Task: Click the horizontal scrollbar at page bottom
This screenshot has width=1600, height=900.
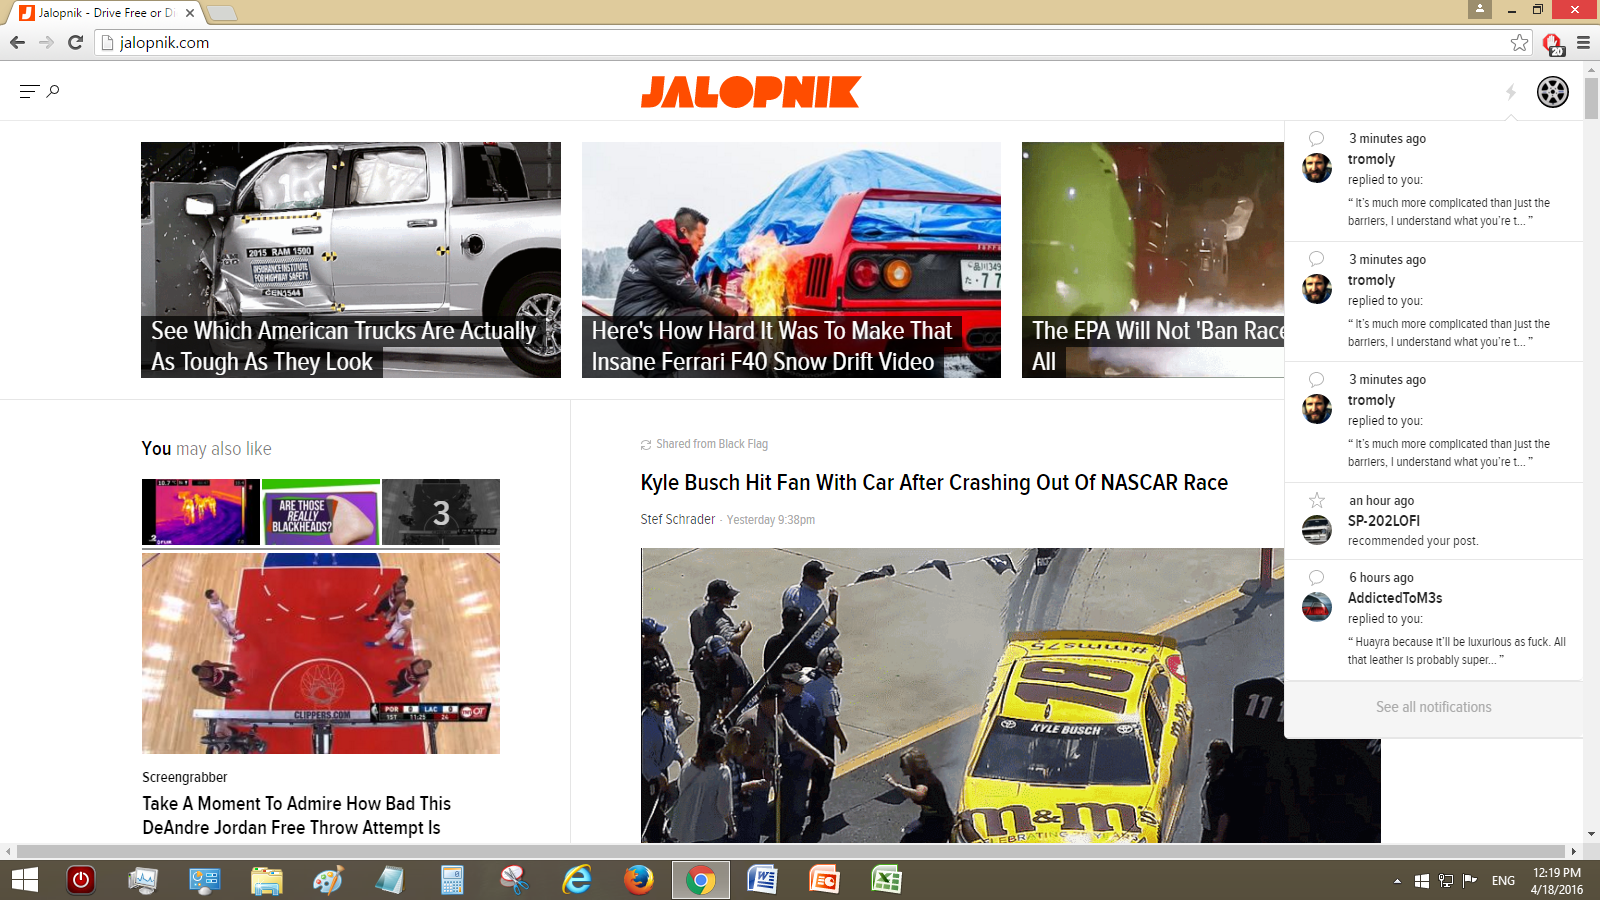Action: (790, 852)
